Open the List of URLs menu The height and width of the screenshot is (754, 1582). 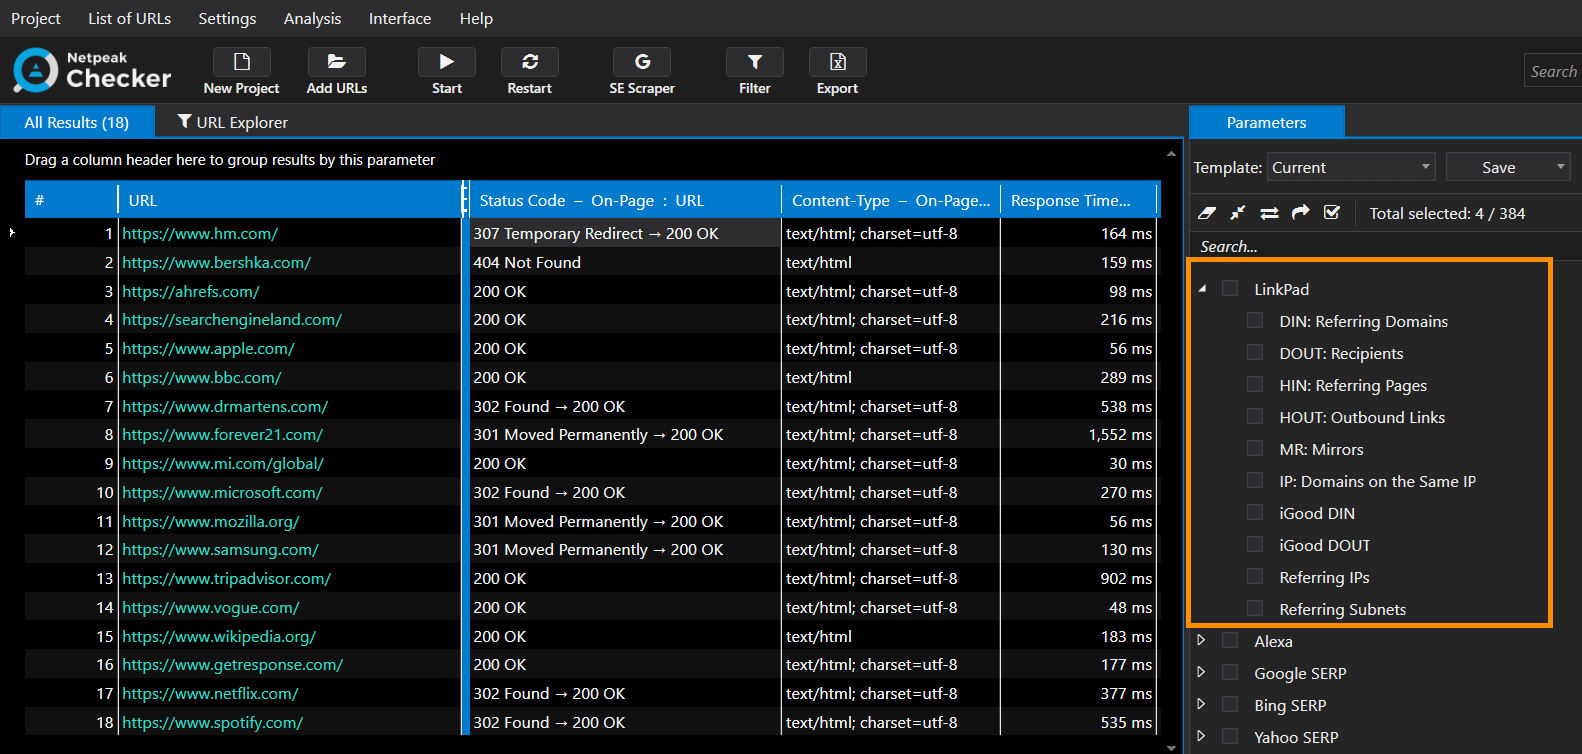tap(129, 18)
